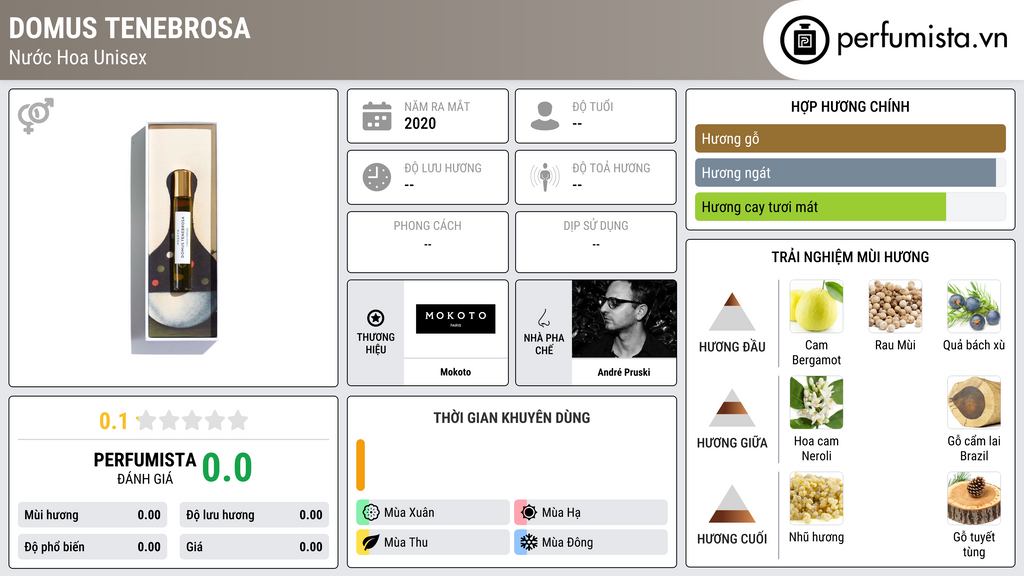Screen dimensions: 1024x576
Task: Click the clock icon beside Độ lưu hương
Action: 377,177
